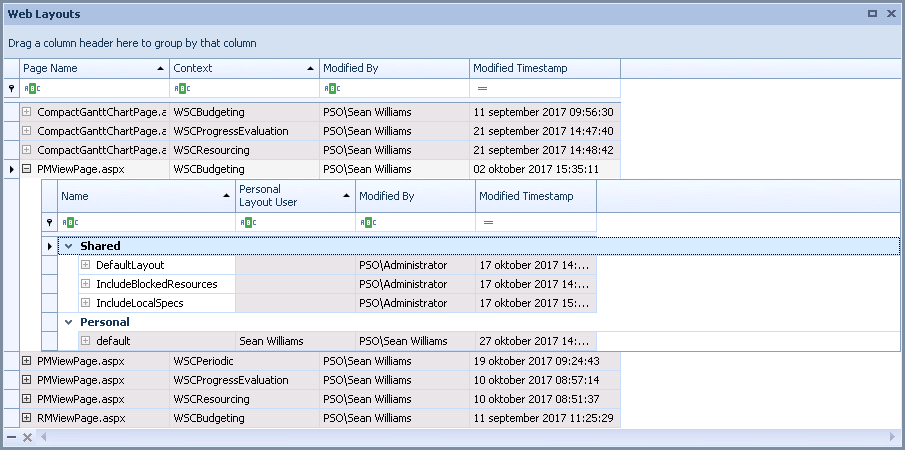Viewport: 905px width, 450px height.
Task: Expand the DefaultLayout row
Action: (86, 265)
